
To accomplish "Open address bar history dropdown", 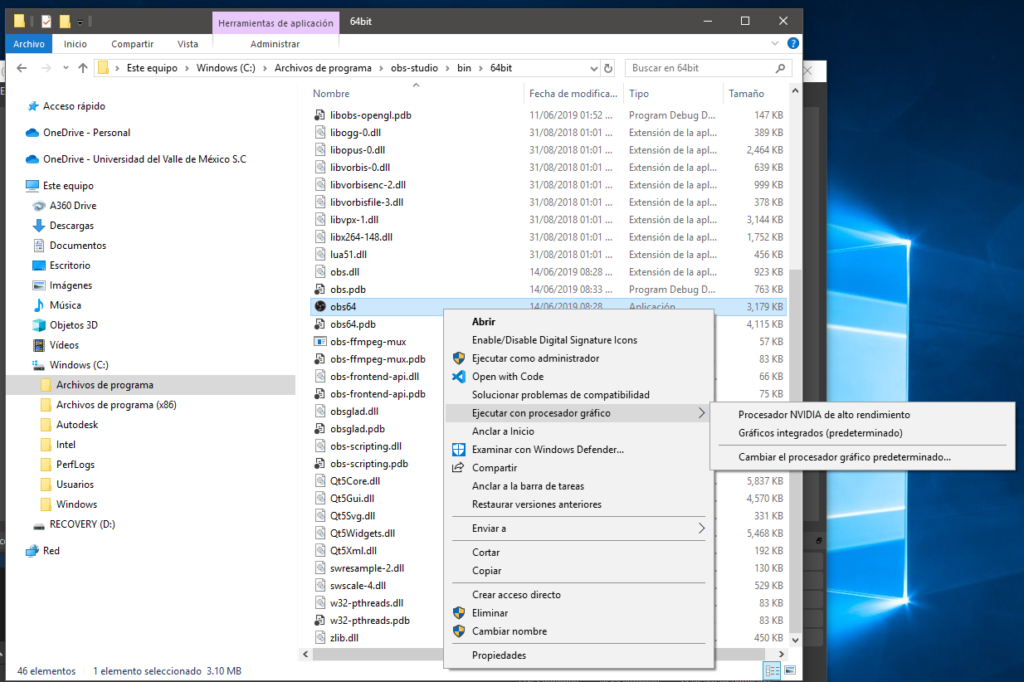I will (x=592, y=68).
